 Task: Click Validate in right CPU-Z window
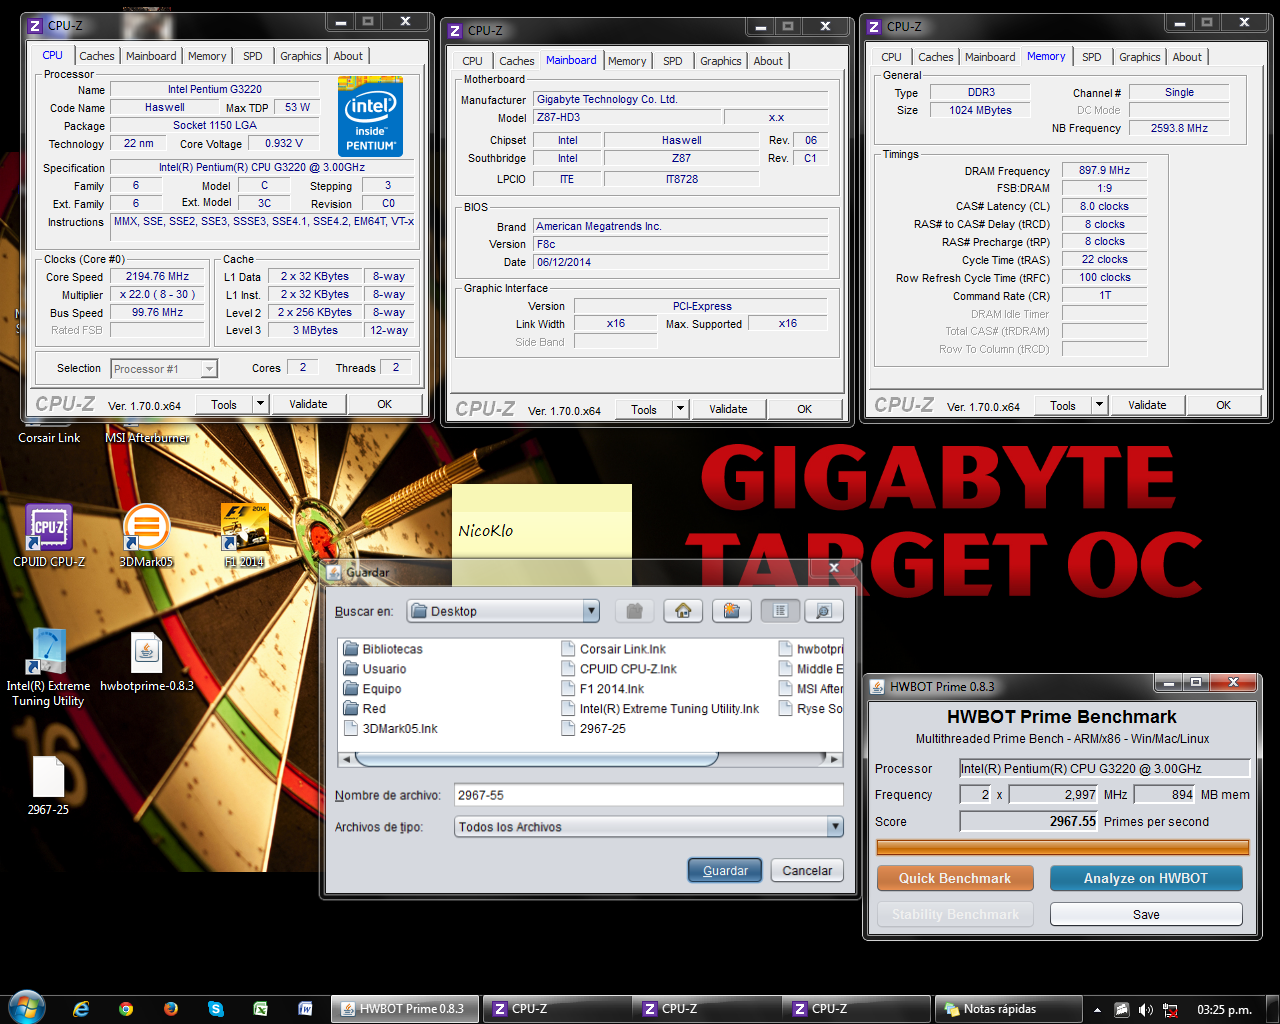pyautogui.click(x=1147, y=405)
